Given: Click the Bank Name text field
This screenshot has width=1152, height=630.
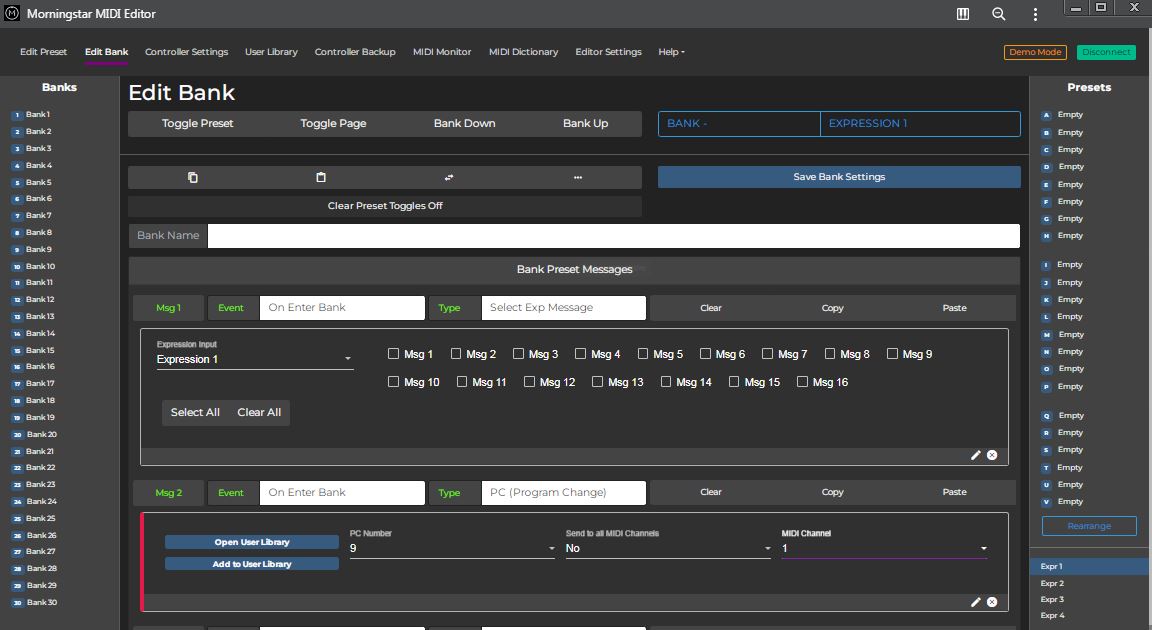Looking at the screenshot, I should pos(613,236).
